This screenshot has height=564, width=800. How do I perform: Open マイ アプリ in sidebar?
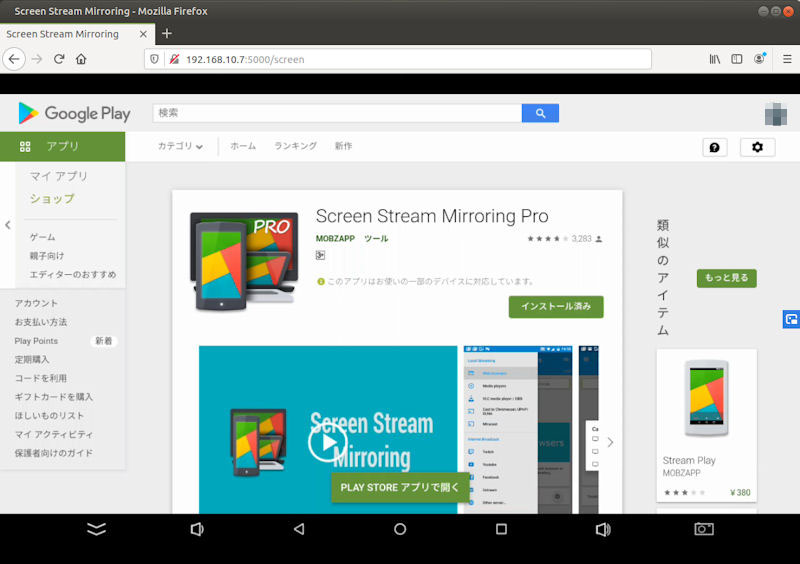coord(59,177)
